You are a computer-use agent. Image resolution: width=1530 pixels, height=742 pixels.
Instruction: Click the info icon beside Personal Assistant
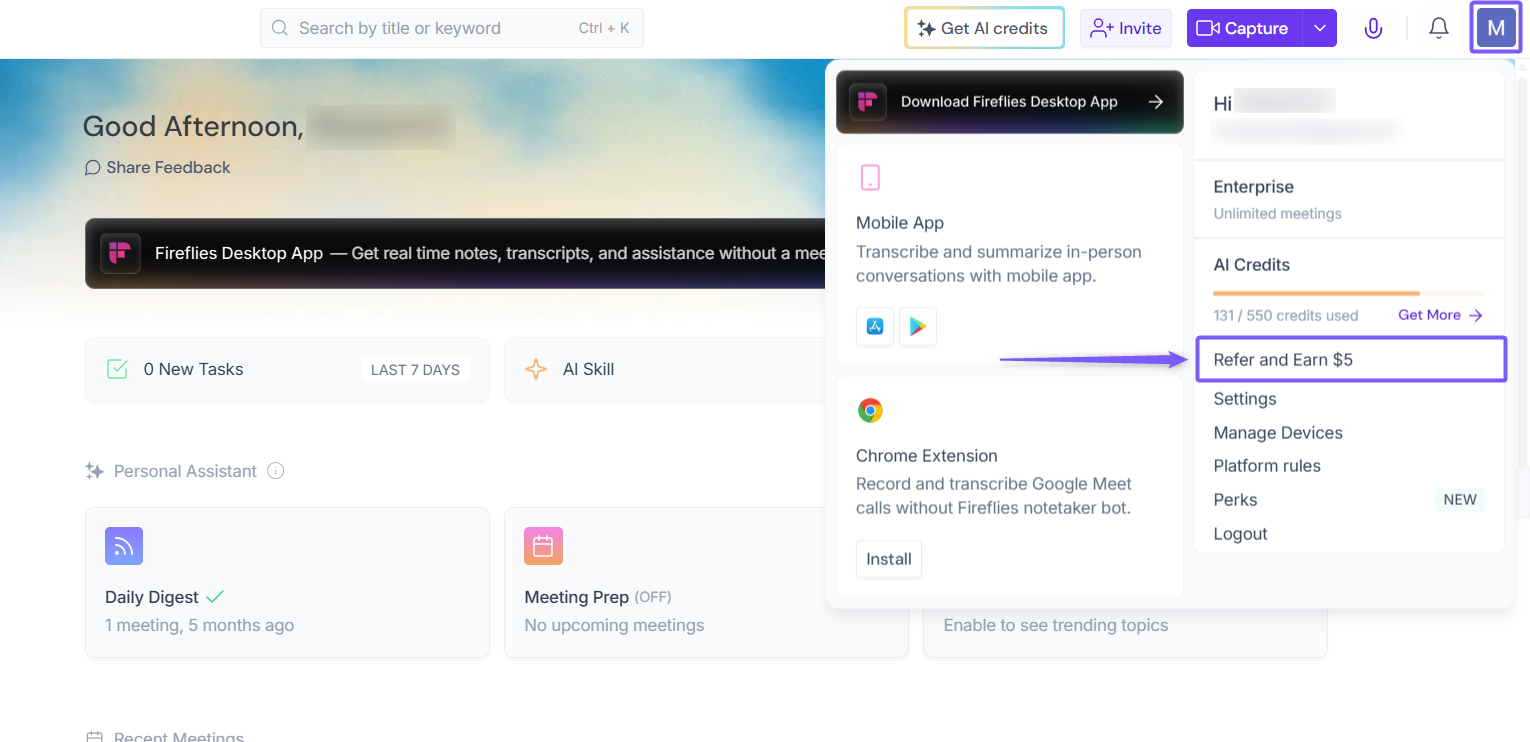(x=276, y=471)
